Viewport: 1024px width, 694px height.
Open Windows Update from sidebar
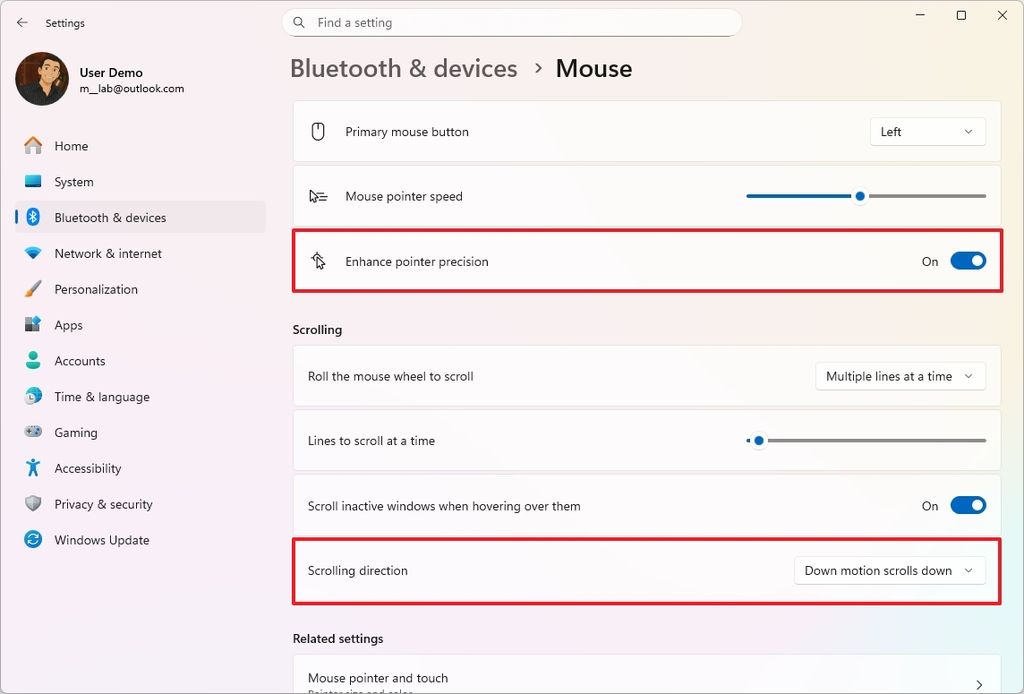[100, 540]
